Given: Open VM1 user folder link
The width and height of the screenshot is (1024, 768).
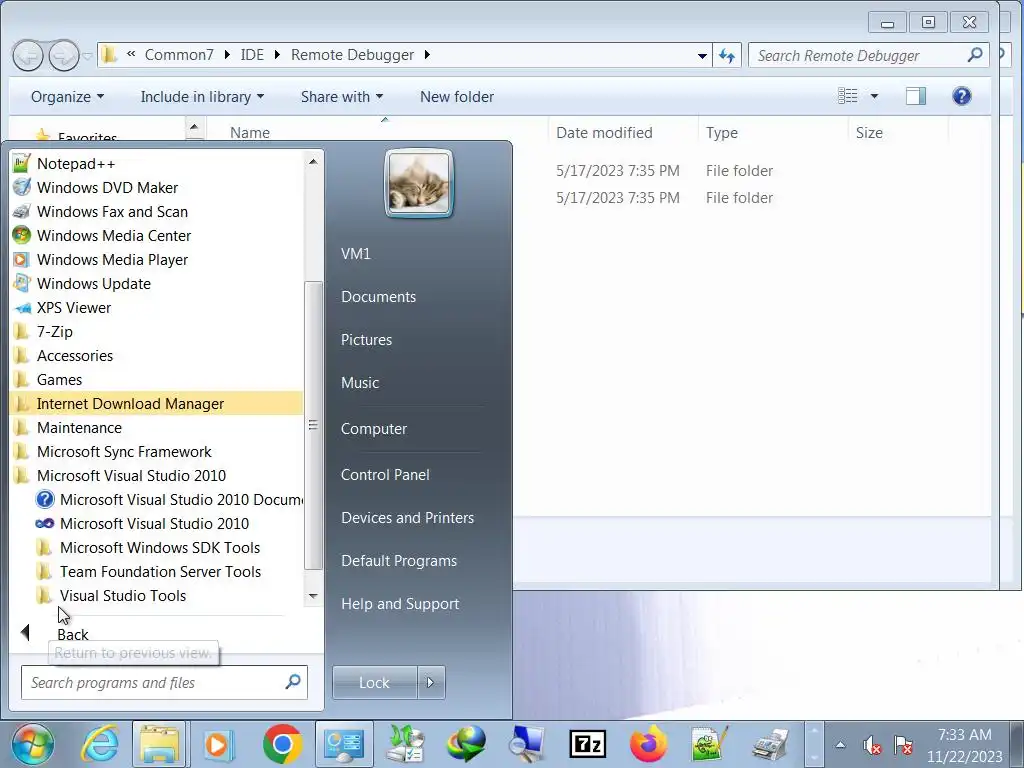Looking at the screenshot, I should coord(356,254).
